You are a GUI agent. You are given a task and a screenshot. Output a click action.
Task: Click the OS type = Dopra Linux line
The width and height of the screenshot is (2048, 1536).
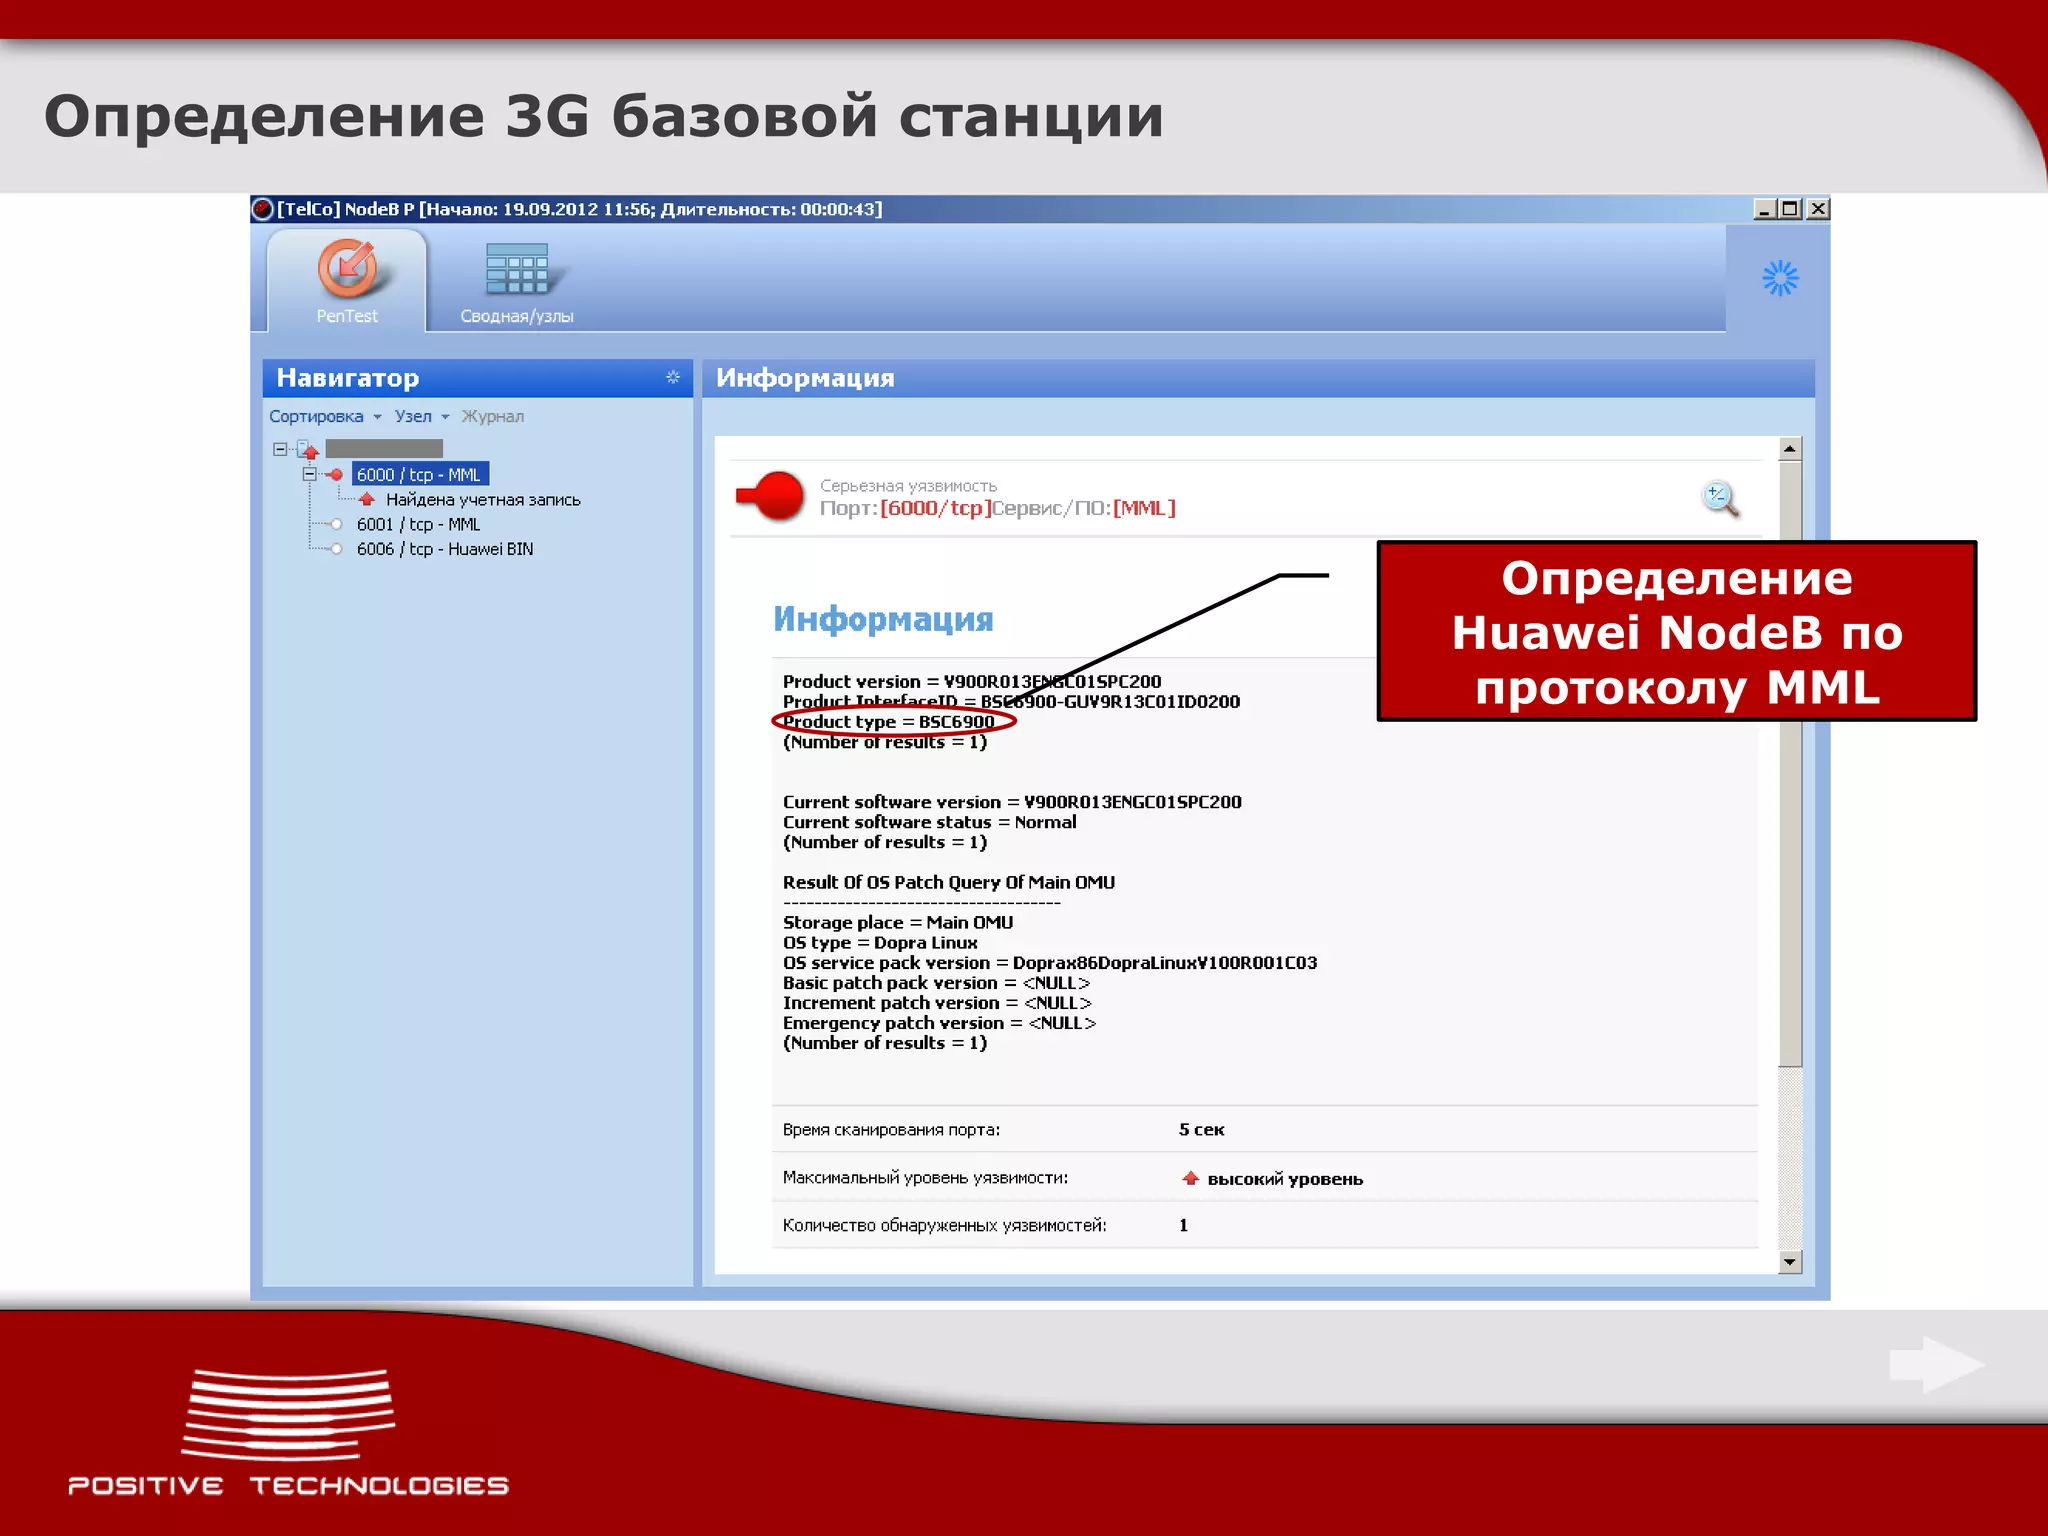(880, 942)
